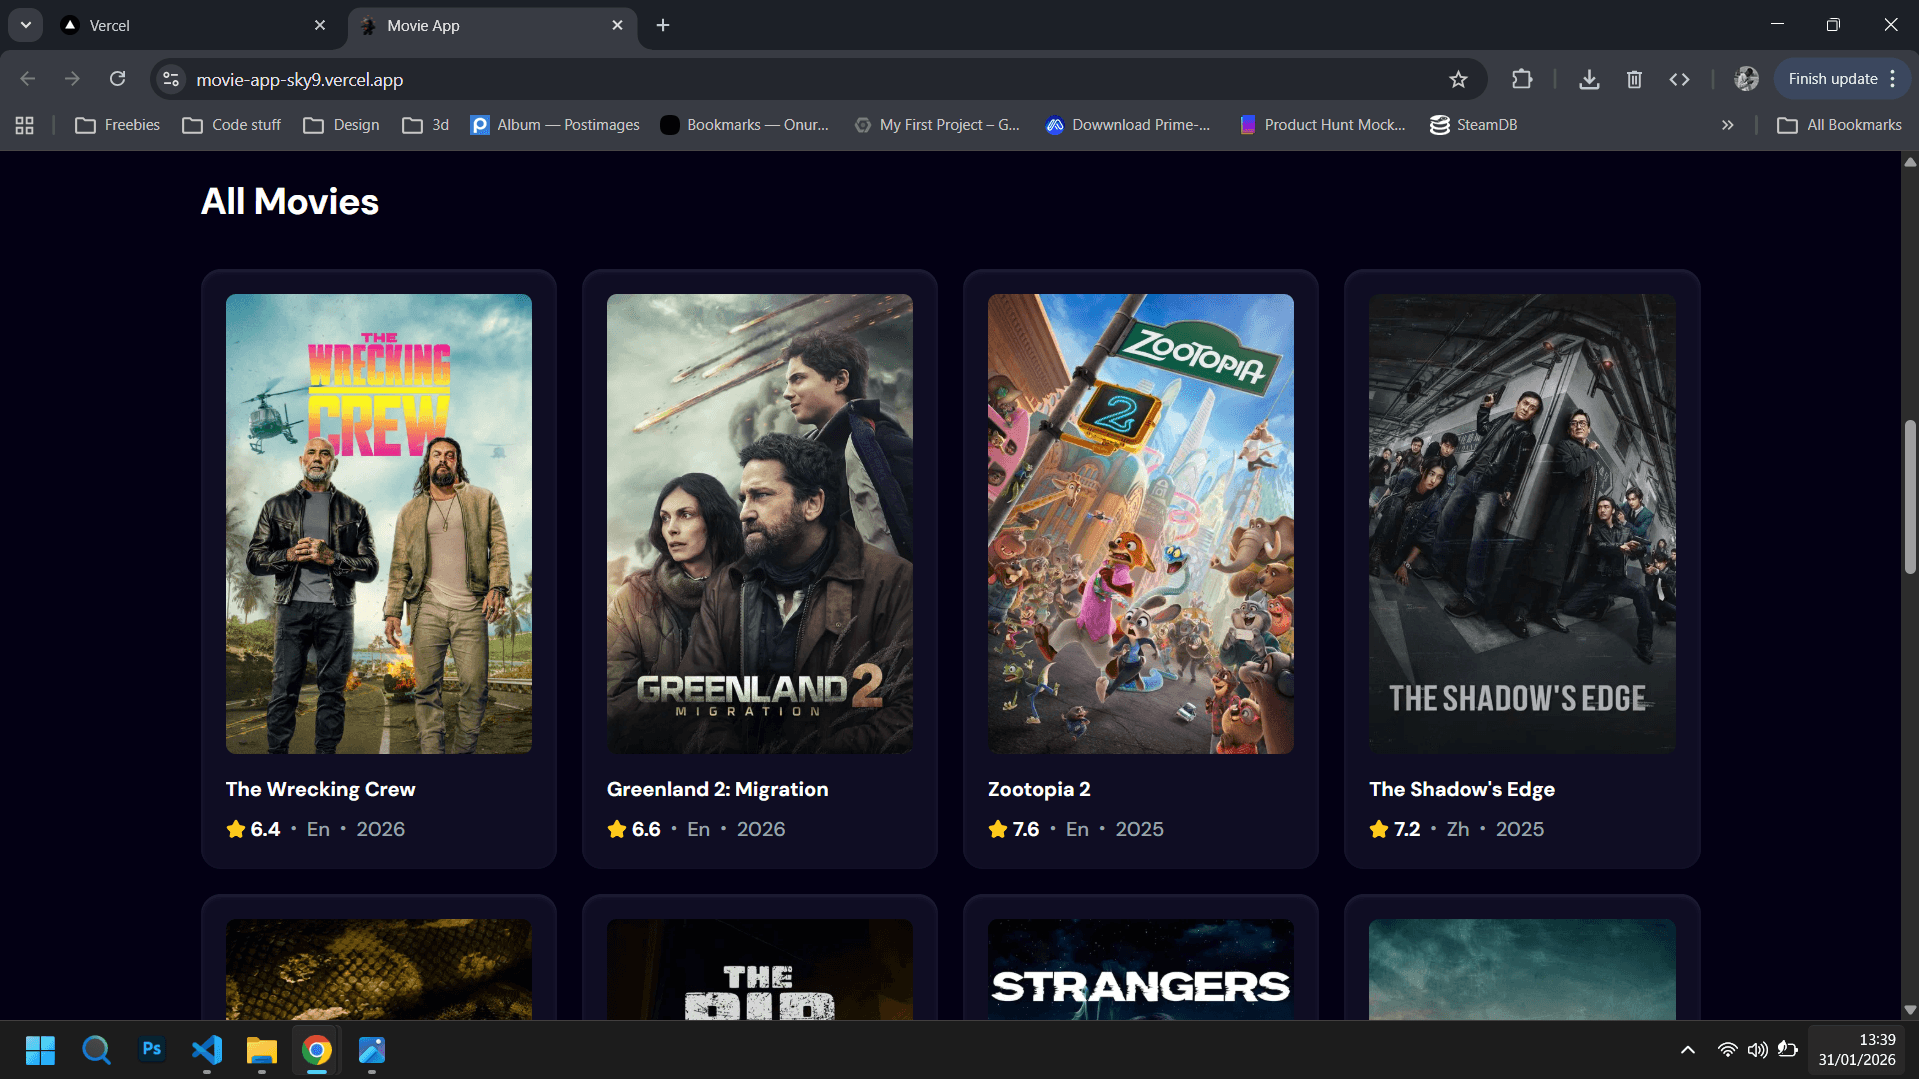This screenshot has width=1919, height=1079.
Task: Expand the hidden bookmarks overflow chevron
Action: (1727, 124)
